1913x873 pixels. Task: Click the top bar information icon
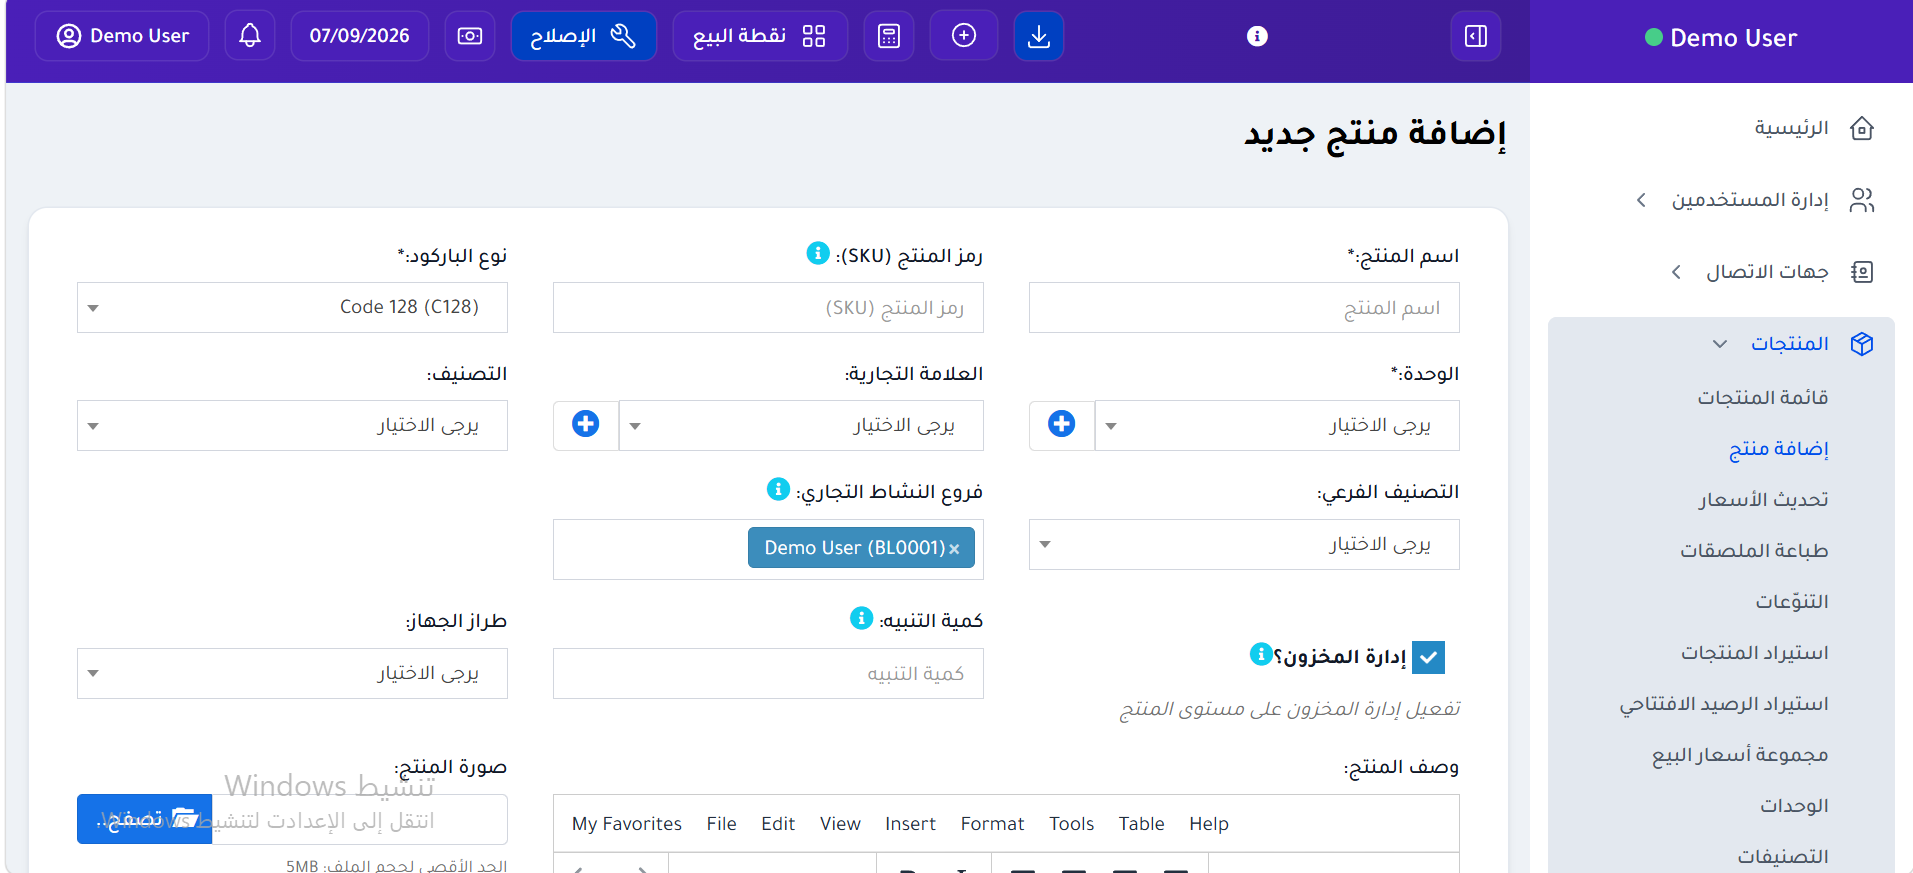pyautogui.click(x=1257, y=36)
